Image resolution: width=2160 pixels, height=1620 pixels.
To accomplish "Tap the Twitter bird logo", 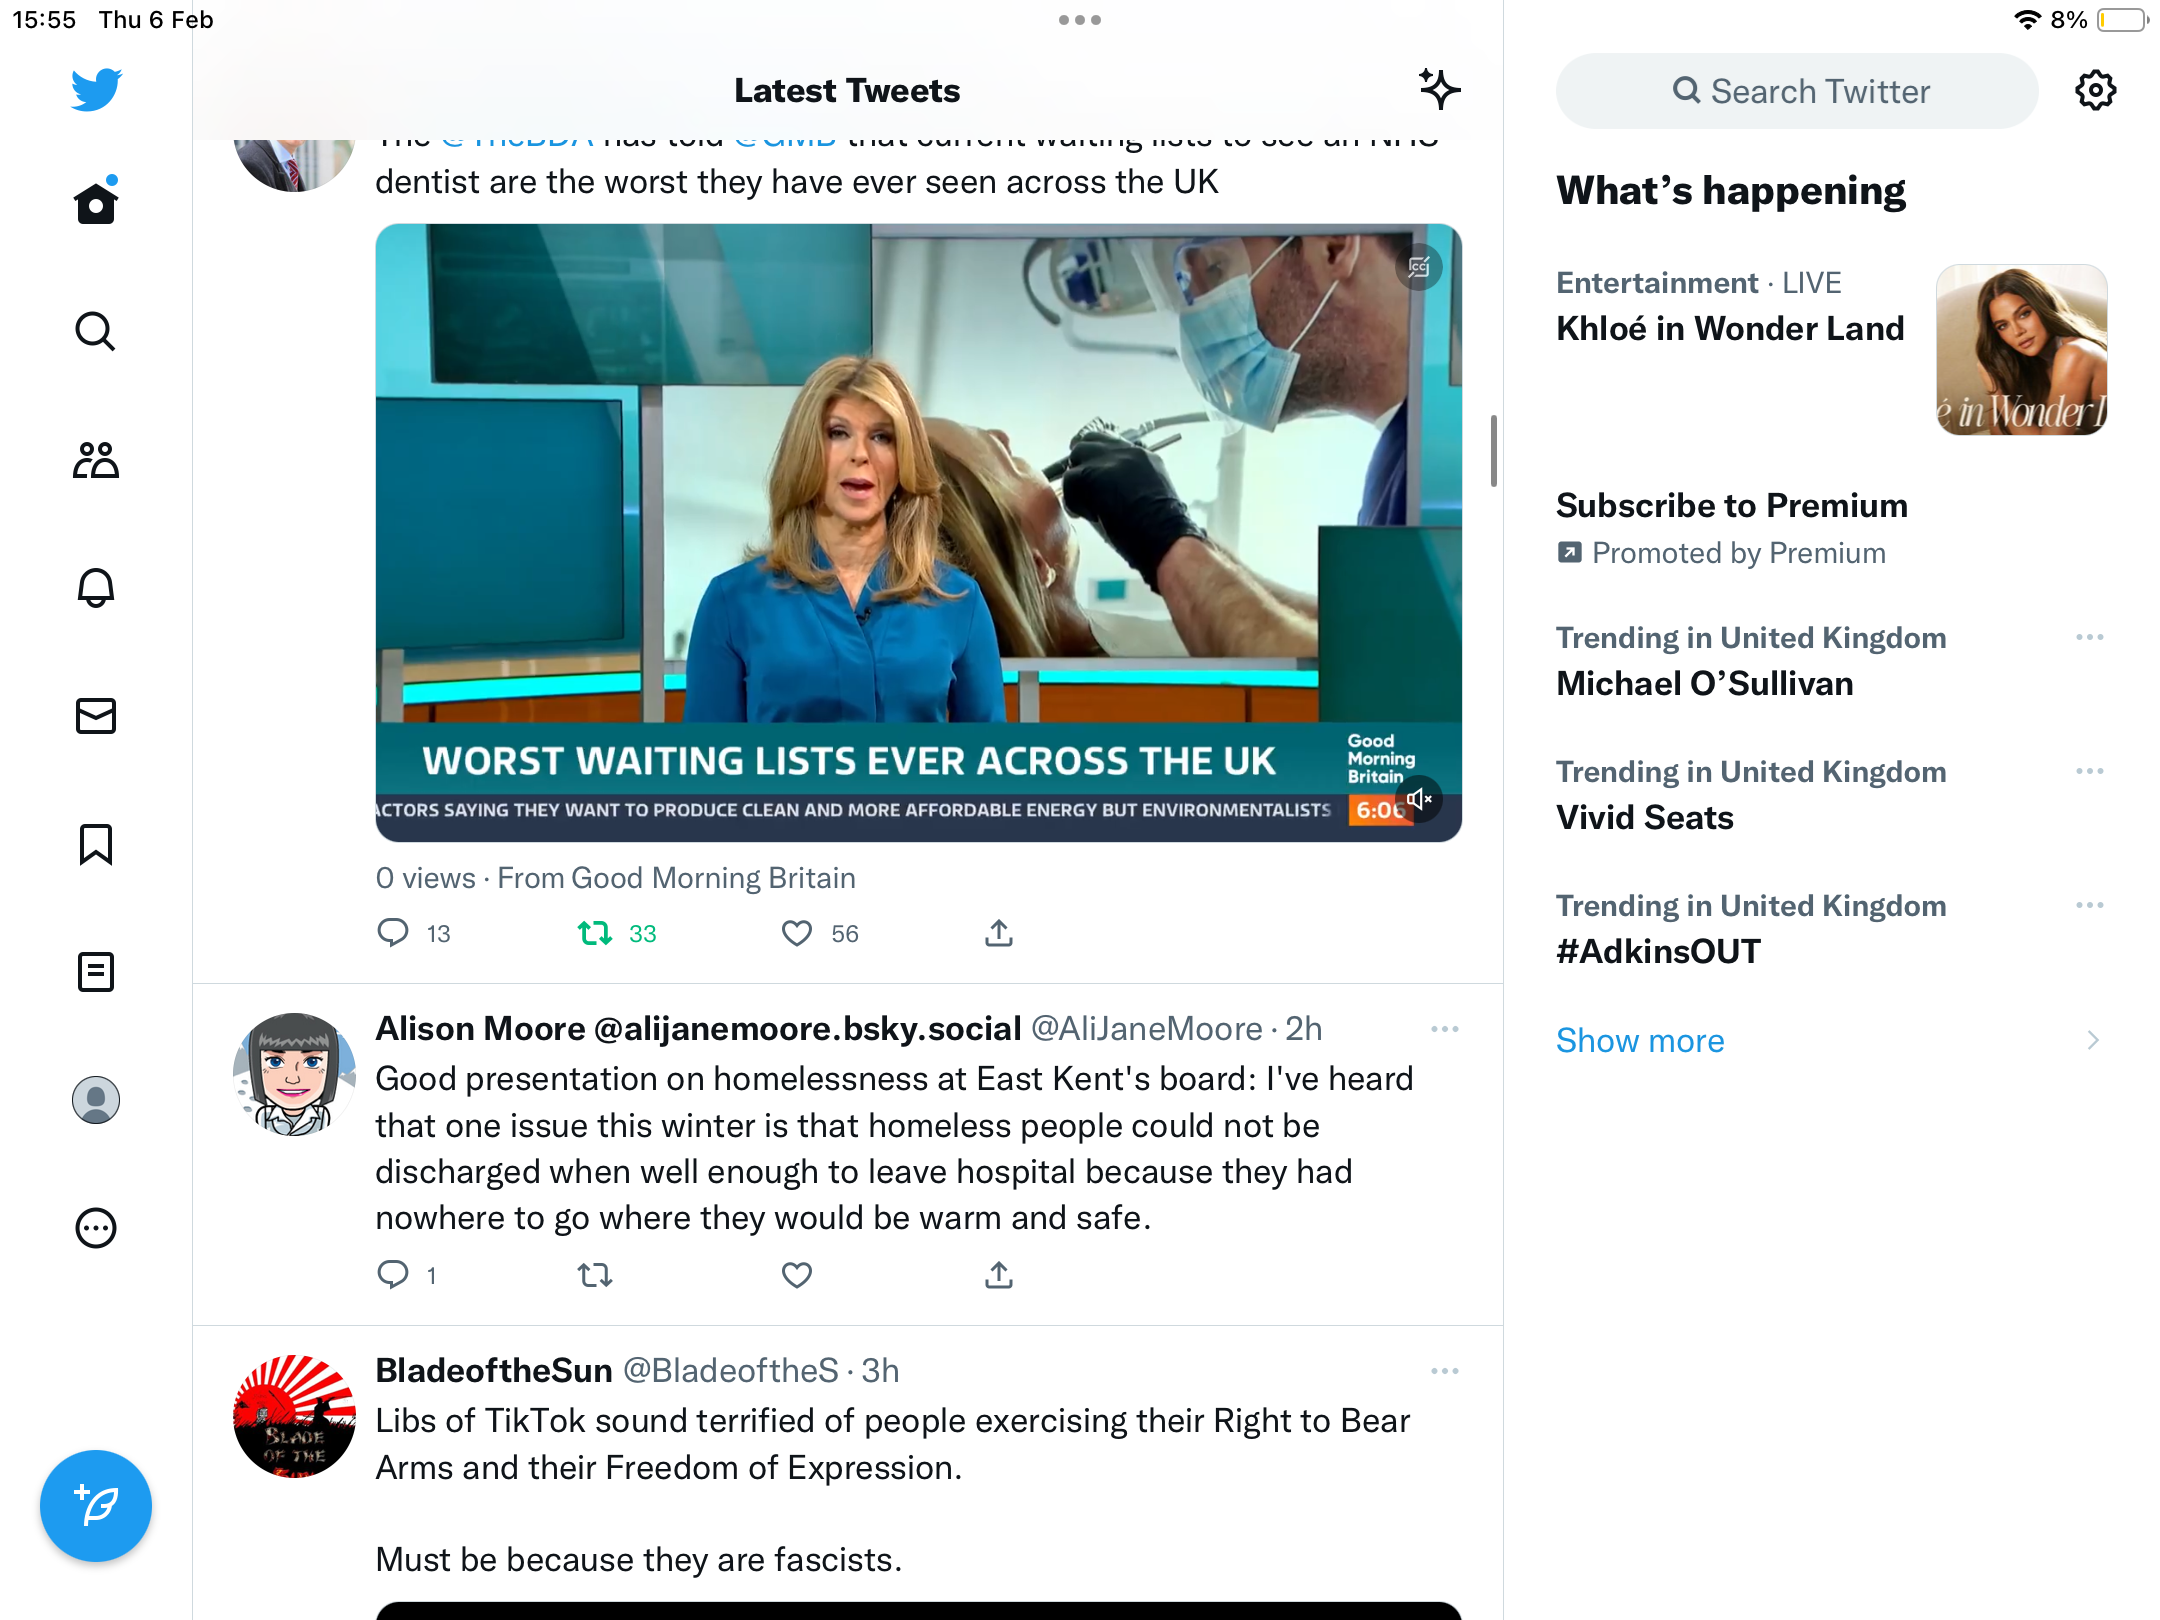I will click(x=96, y=90).
